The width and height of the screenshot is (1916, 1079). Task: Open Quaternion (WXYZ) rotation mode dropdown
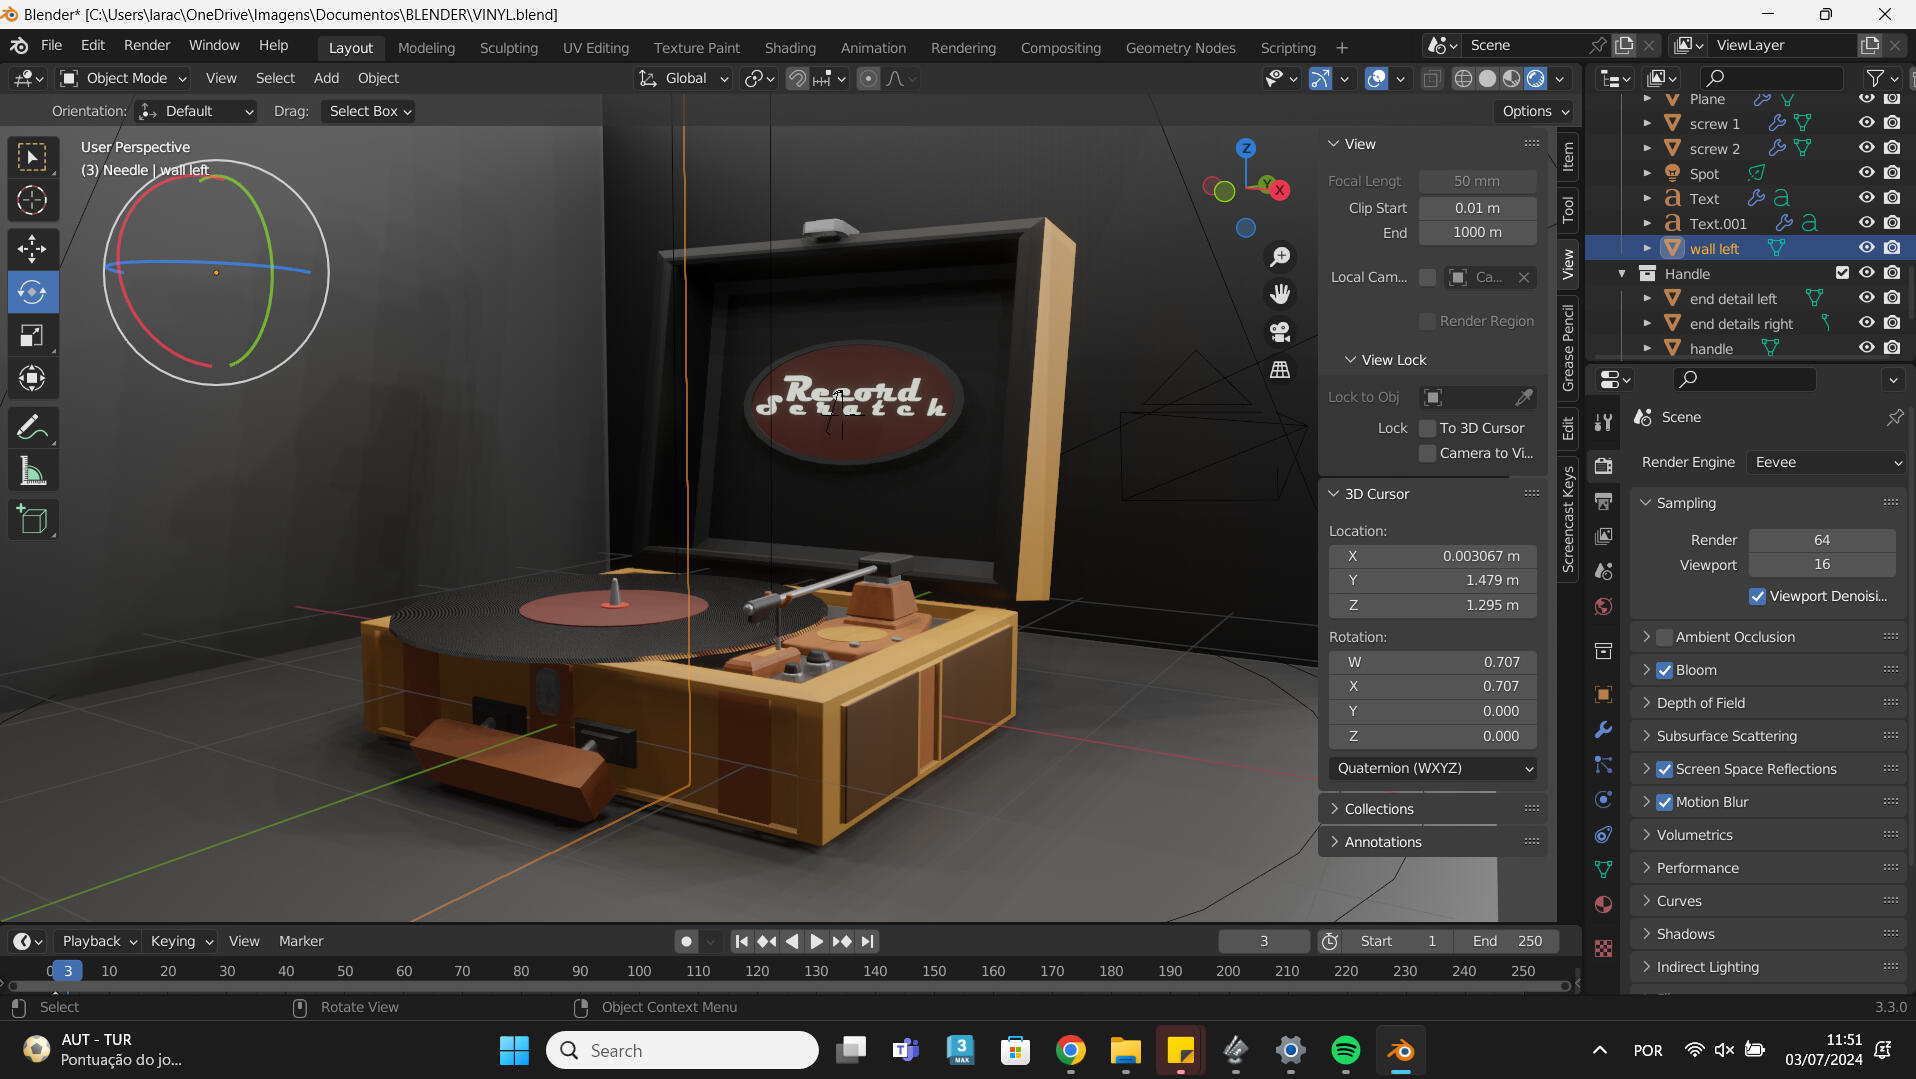pos(1433,768)
